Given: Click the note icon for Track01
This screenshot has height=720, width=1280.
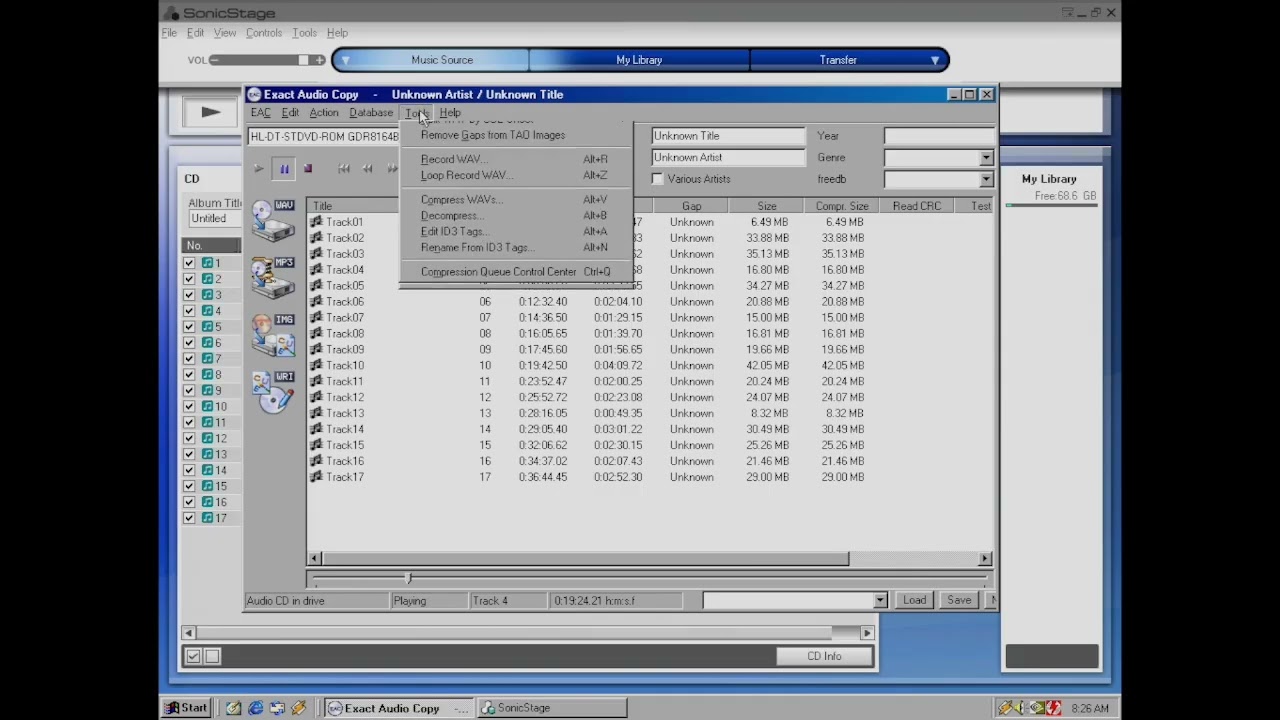Looking at the screenshot, I should (x=316, y=222).
